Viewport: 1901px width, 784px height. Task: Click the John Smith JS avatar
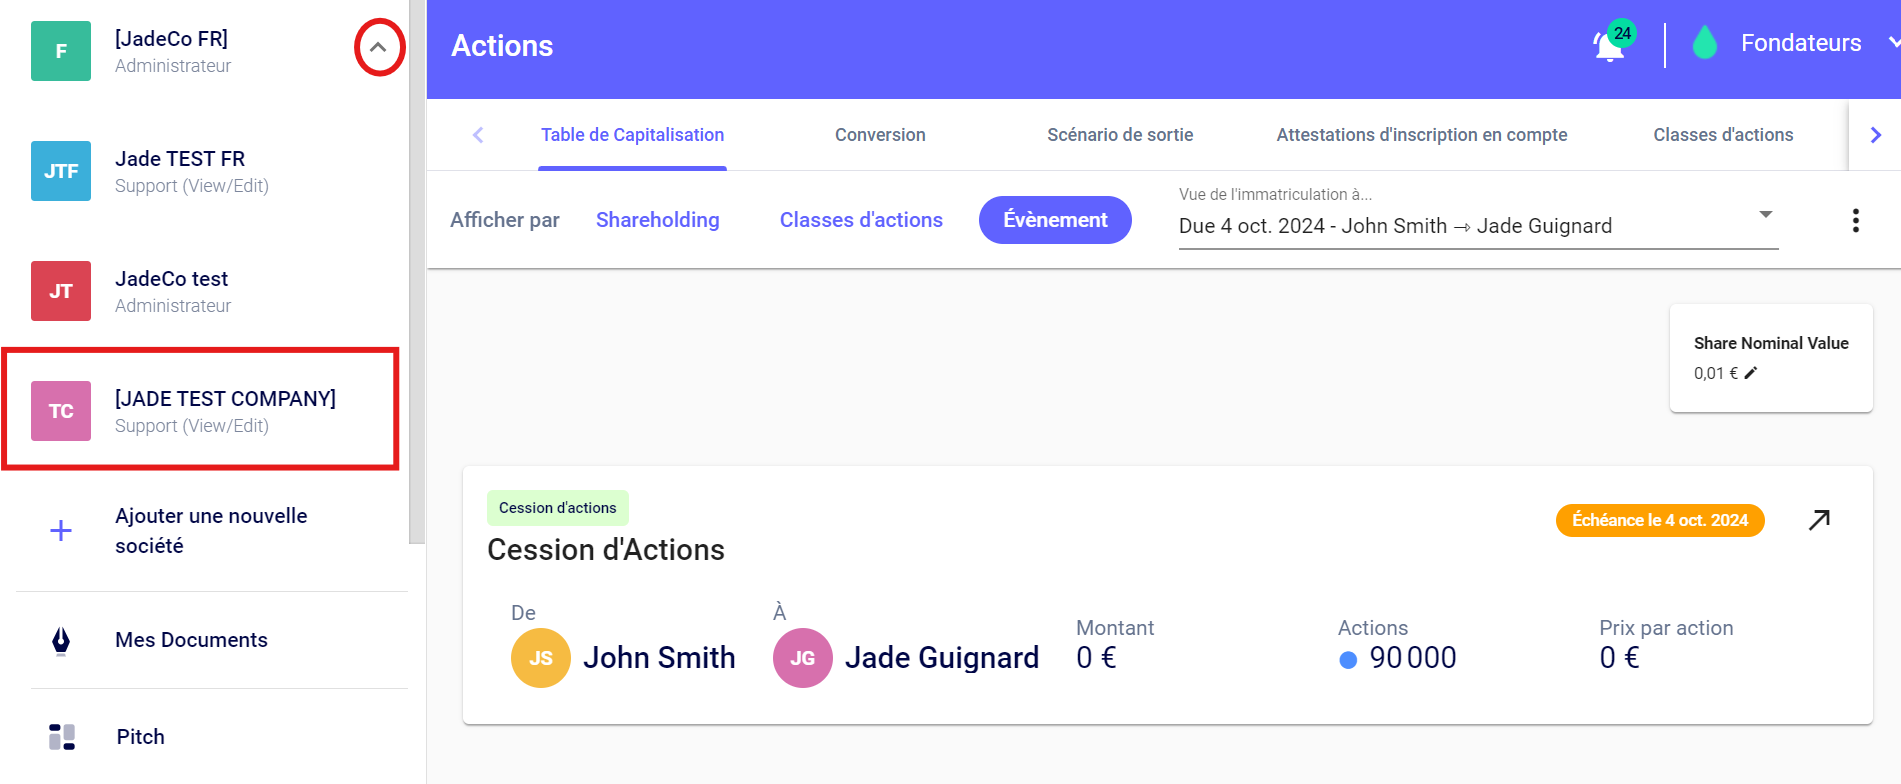pos(540,658)
